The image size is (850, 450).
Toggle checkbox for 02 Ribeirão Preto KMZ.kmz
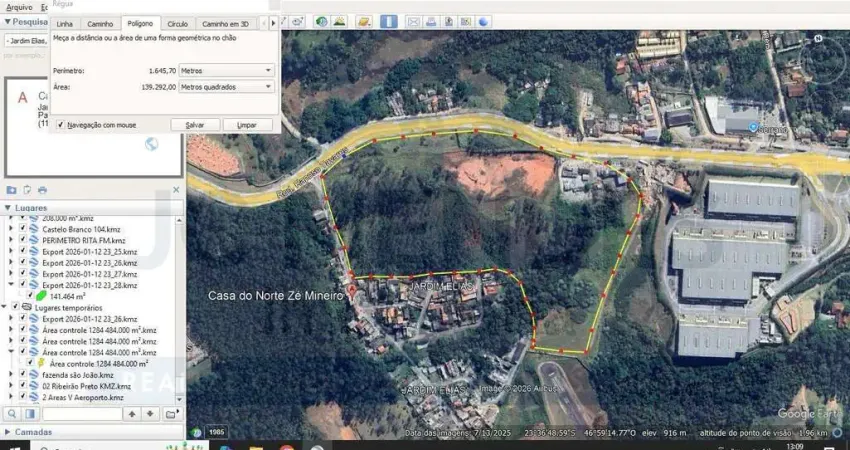[x=22, y=386]
